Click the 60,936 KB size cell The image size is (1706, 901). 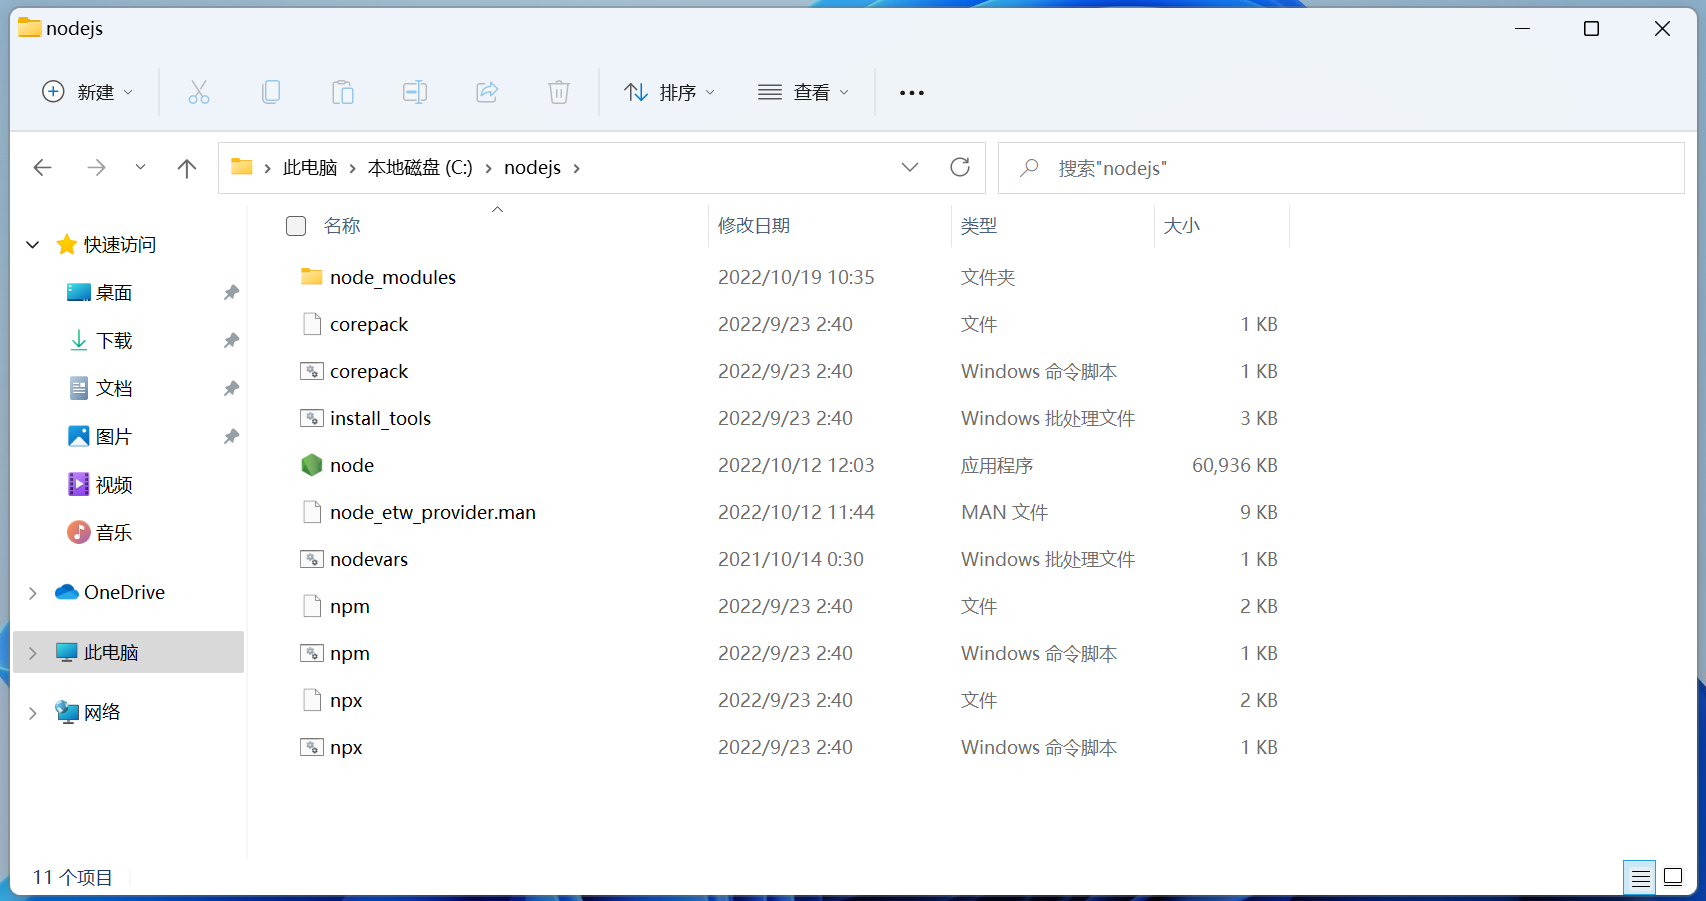(x=1235, y=465)
